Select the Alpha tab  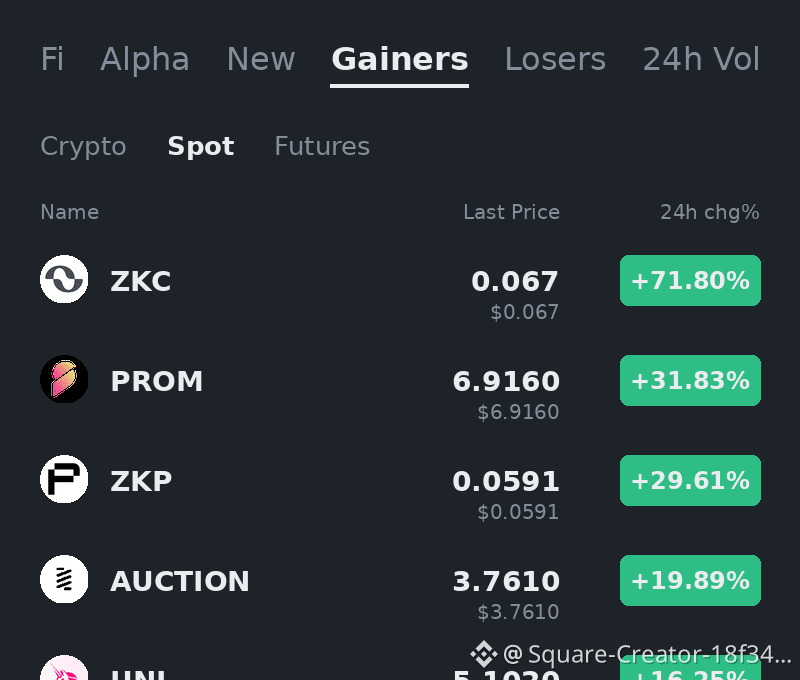tap(145, 59)
